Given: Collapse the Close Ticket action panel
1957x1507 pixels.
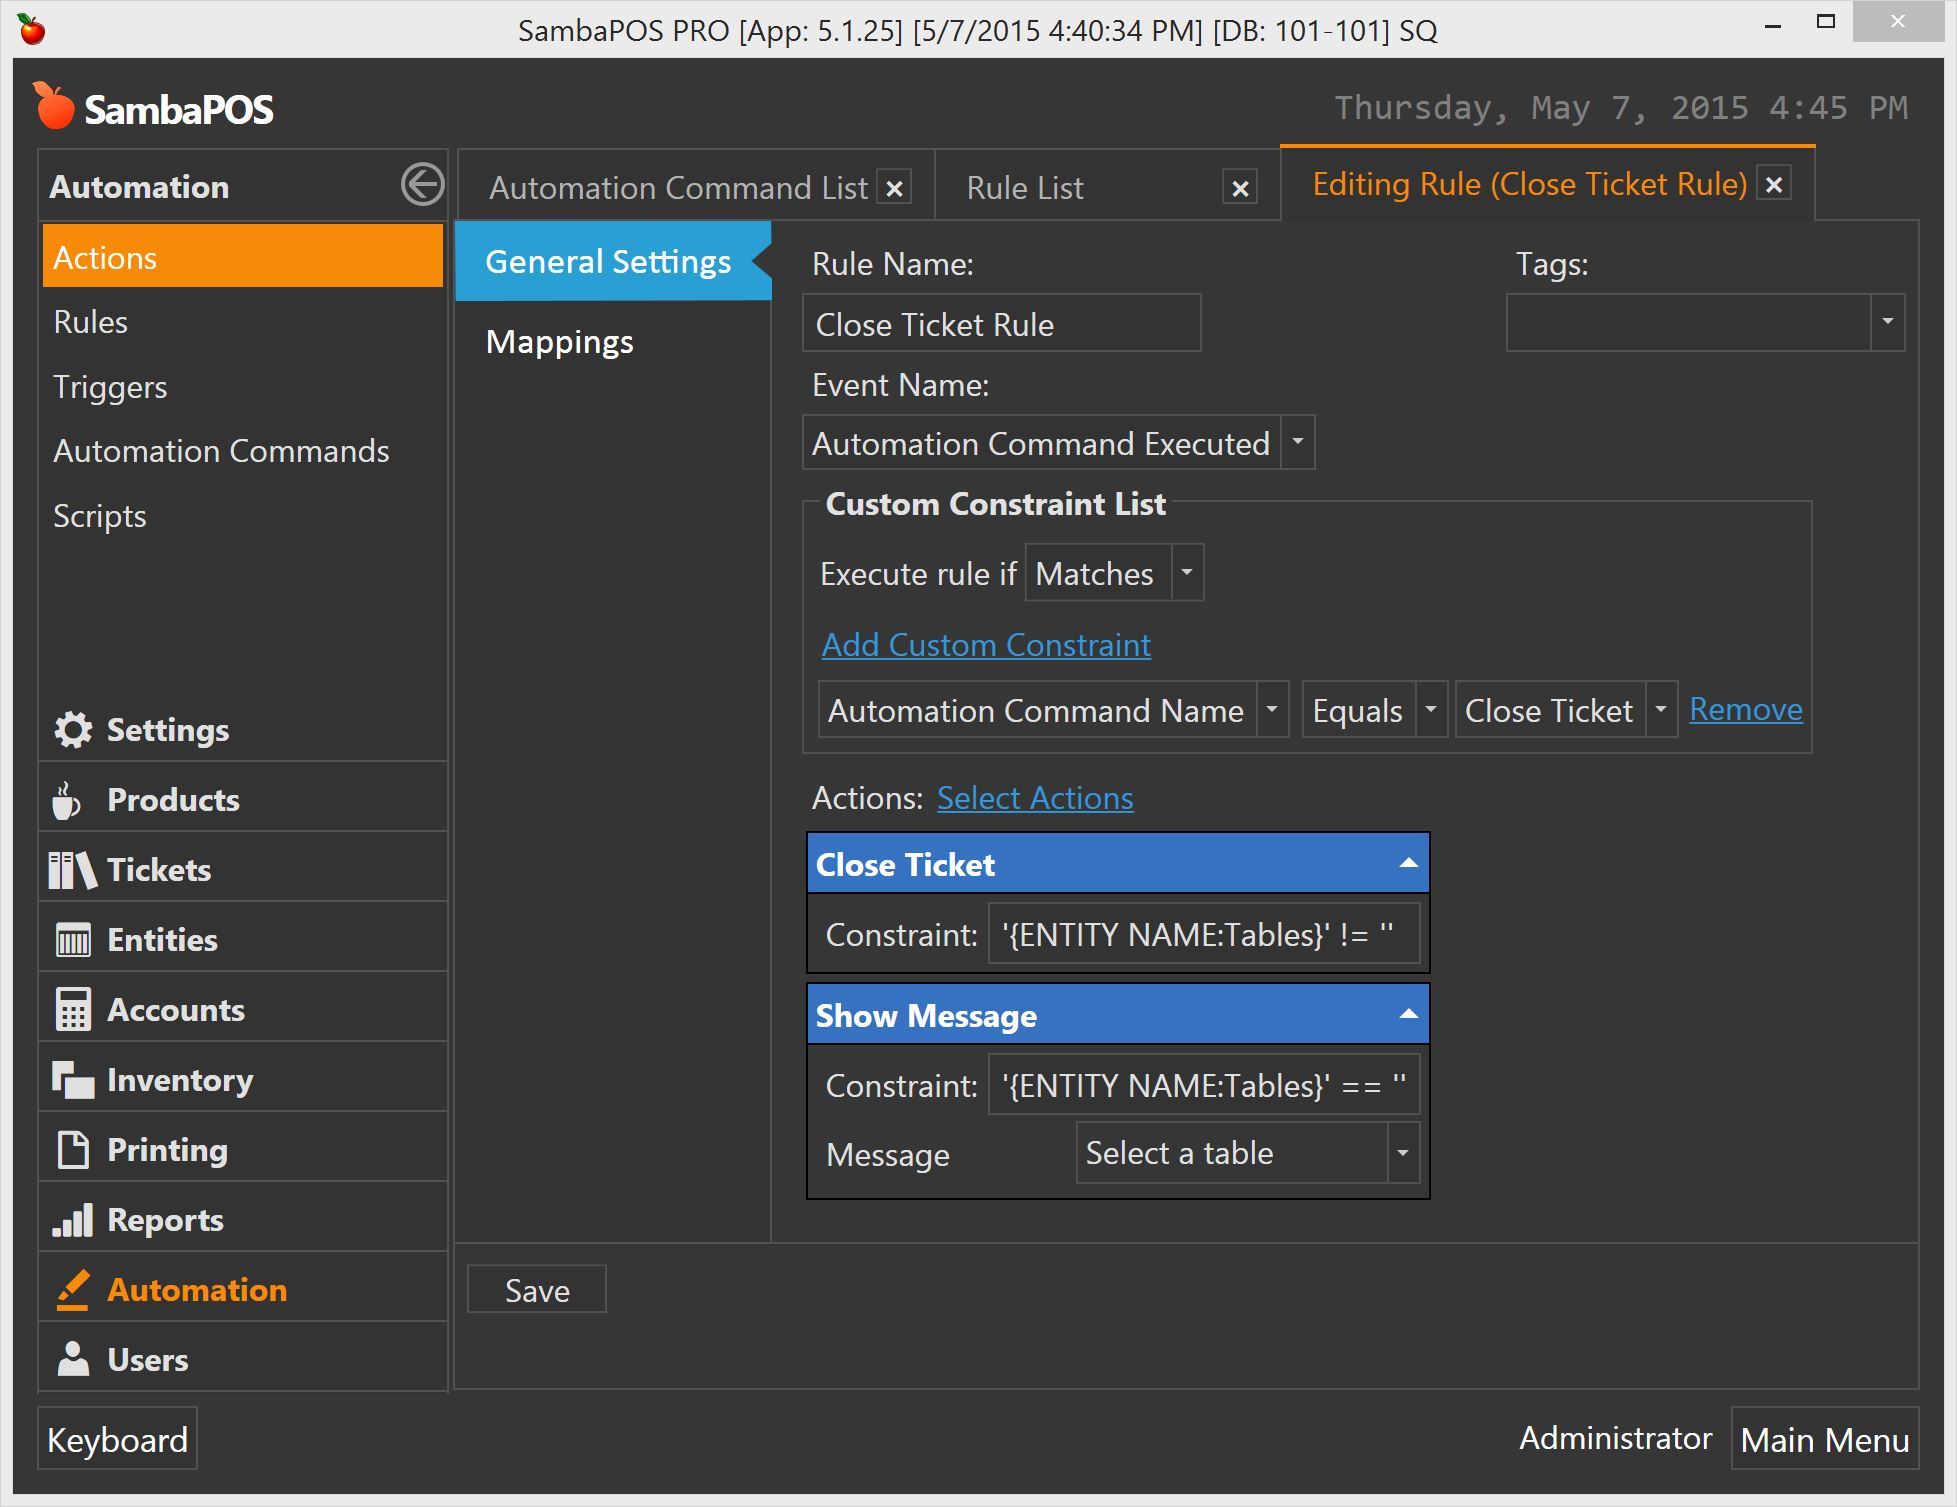Looking at the screenshot, I should click(1408, 863).
